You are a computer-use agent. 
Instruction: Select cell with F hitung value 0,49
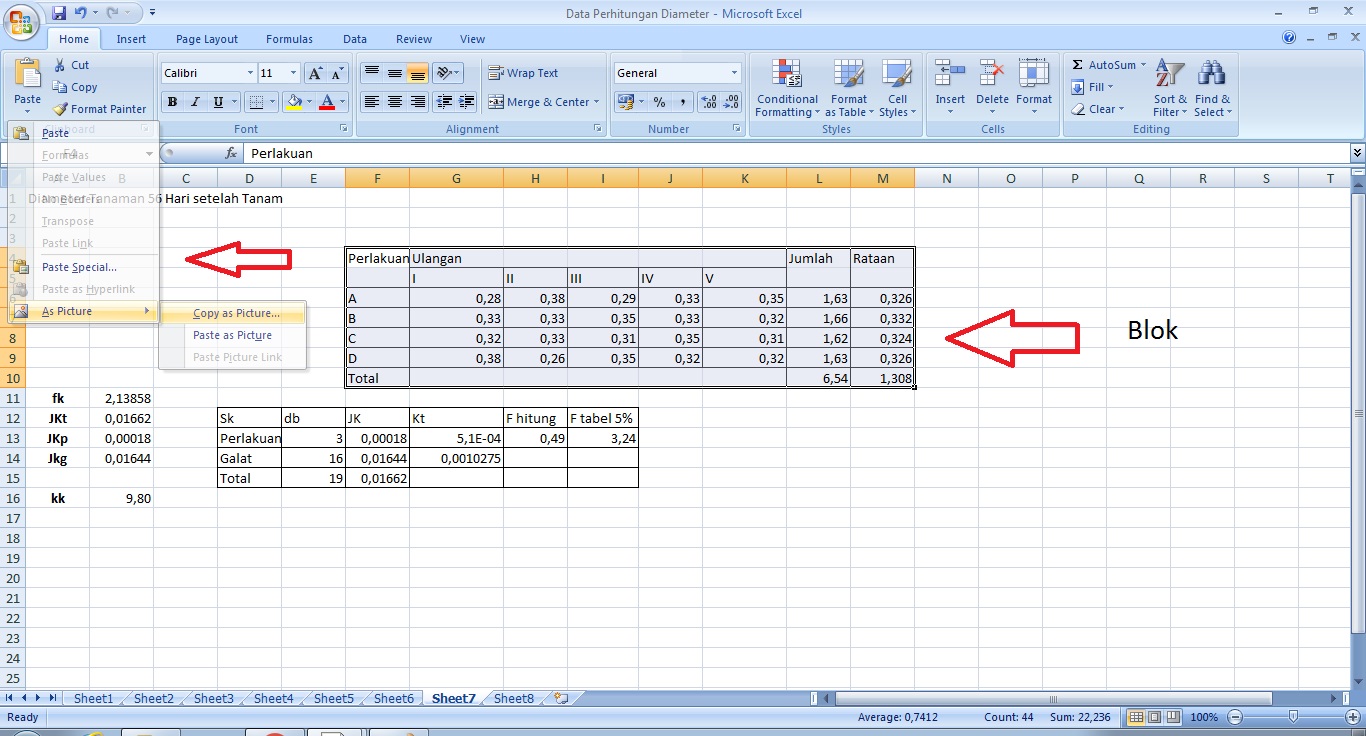[x=535, y=438]
